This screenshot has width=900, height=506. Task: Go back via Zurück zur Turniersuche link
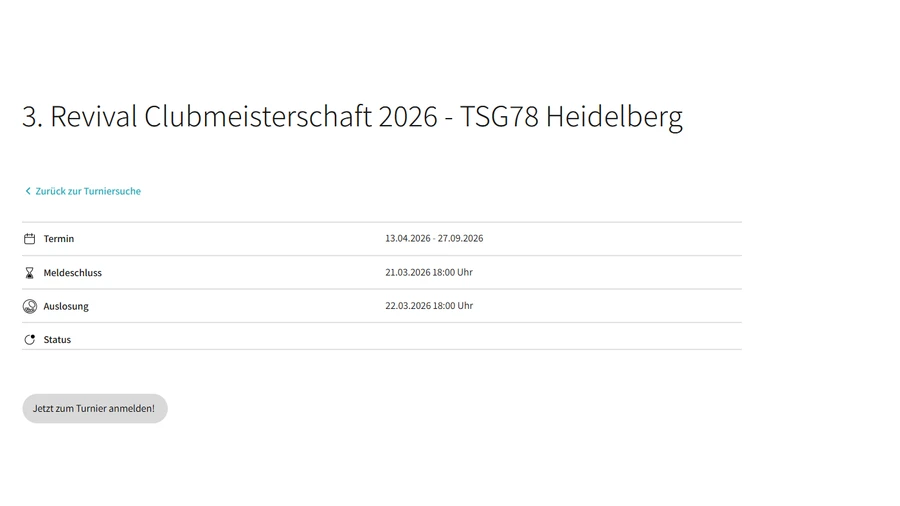[88, 191]
